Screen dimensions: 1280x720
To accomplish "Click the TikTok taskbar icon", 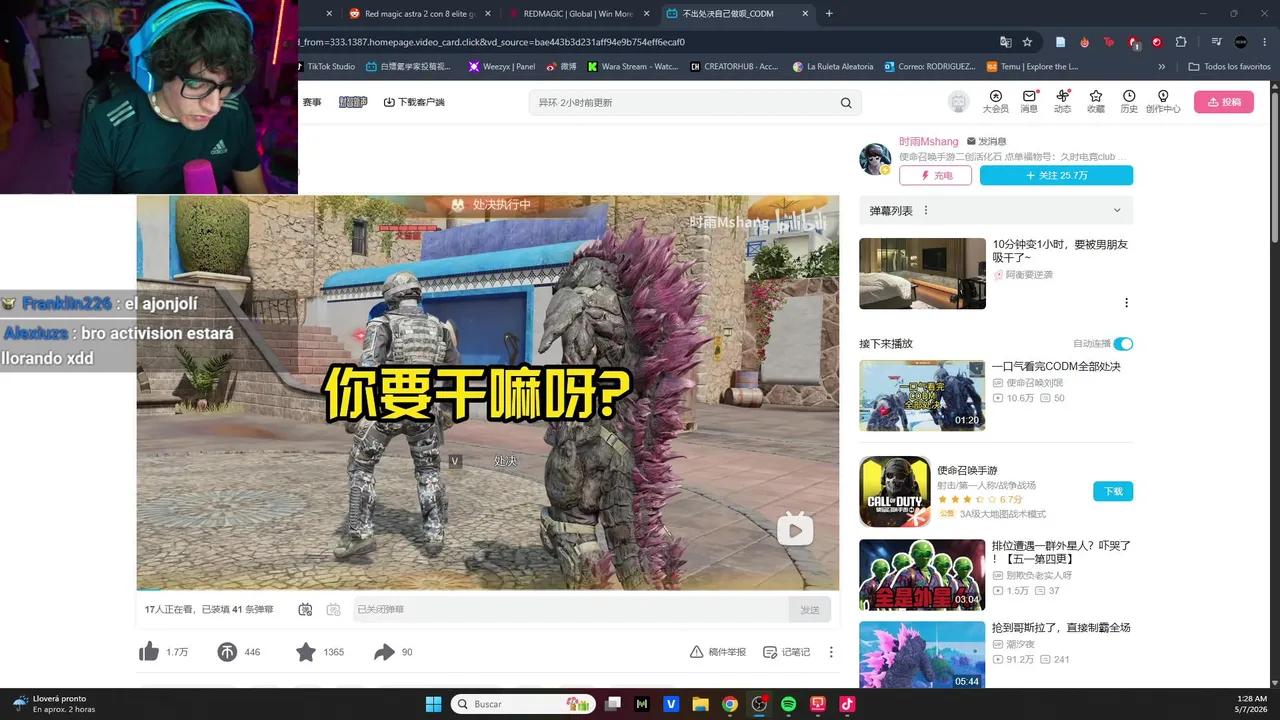I will point(847,704).
